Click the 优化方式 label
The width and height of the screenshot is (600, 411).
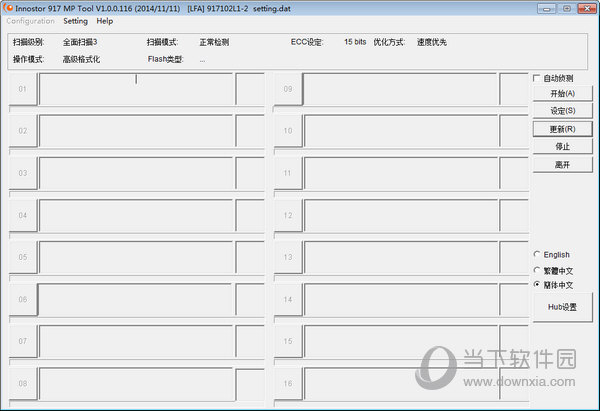[389, 42]
